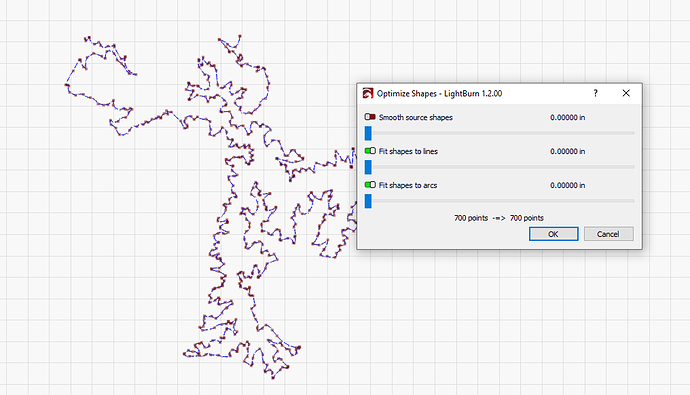The height and width of the screenshot is (395, 690).
Task: Click the Smooth source shapes slider track
Action: click(x=500, y=133)
